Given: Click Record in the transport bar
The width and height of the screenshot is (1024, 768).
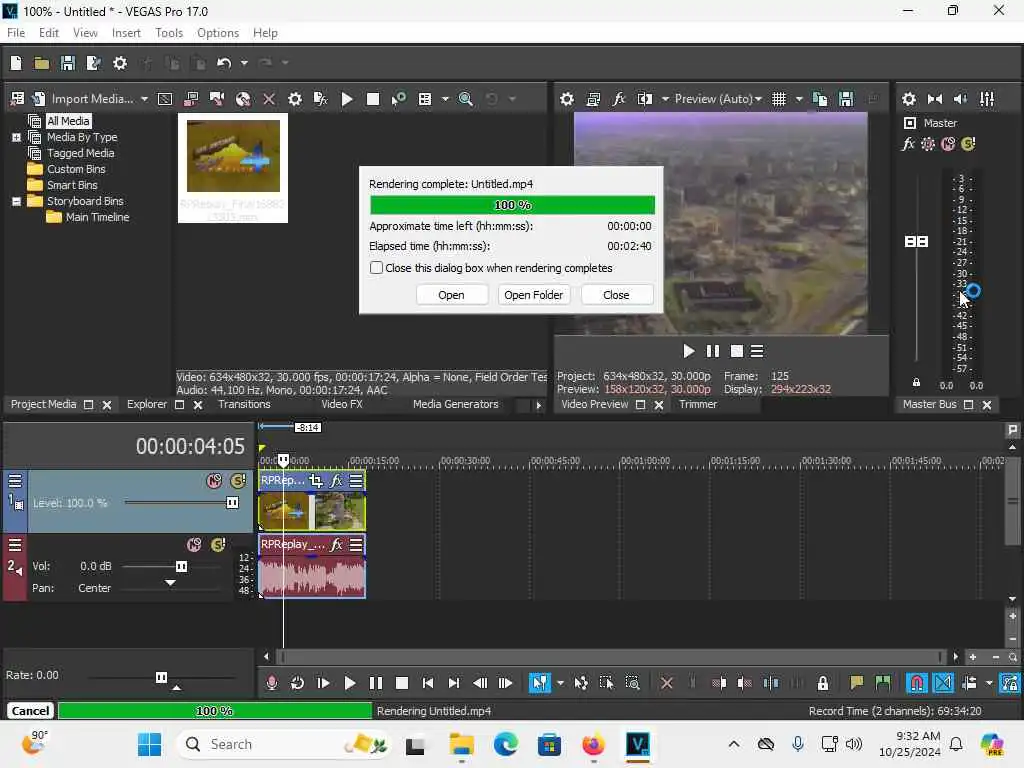Looking at the screenshot, I should (x=272, y=683).
